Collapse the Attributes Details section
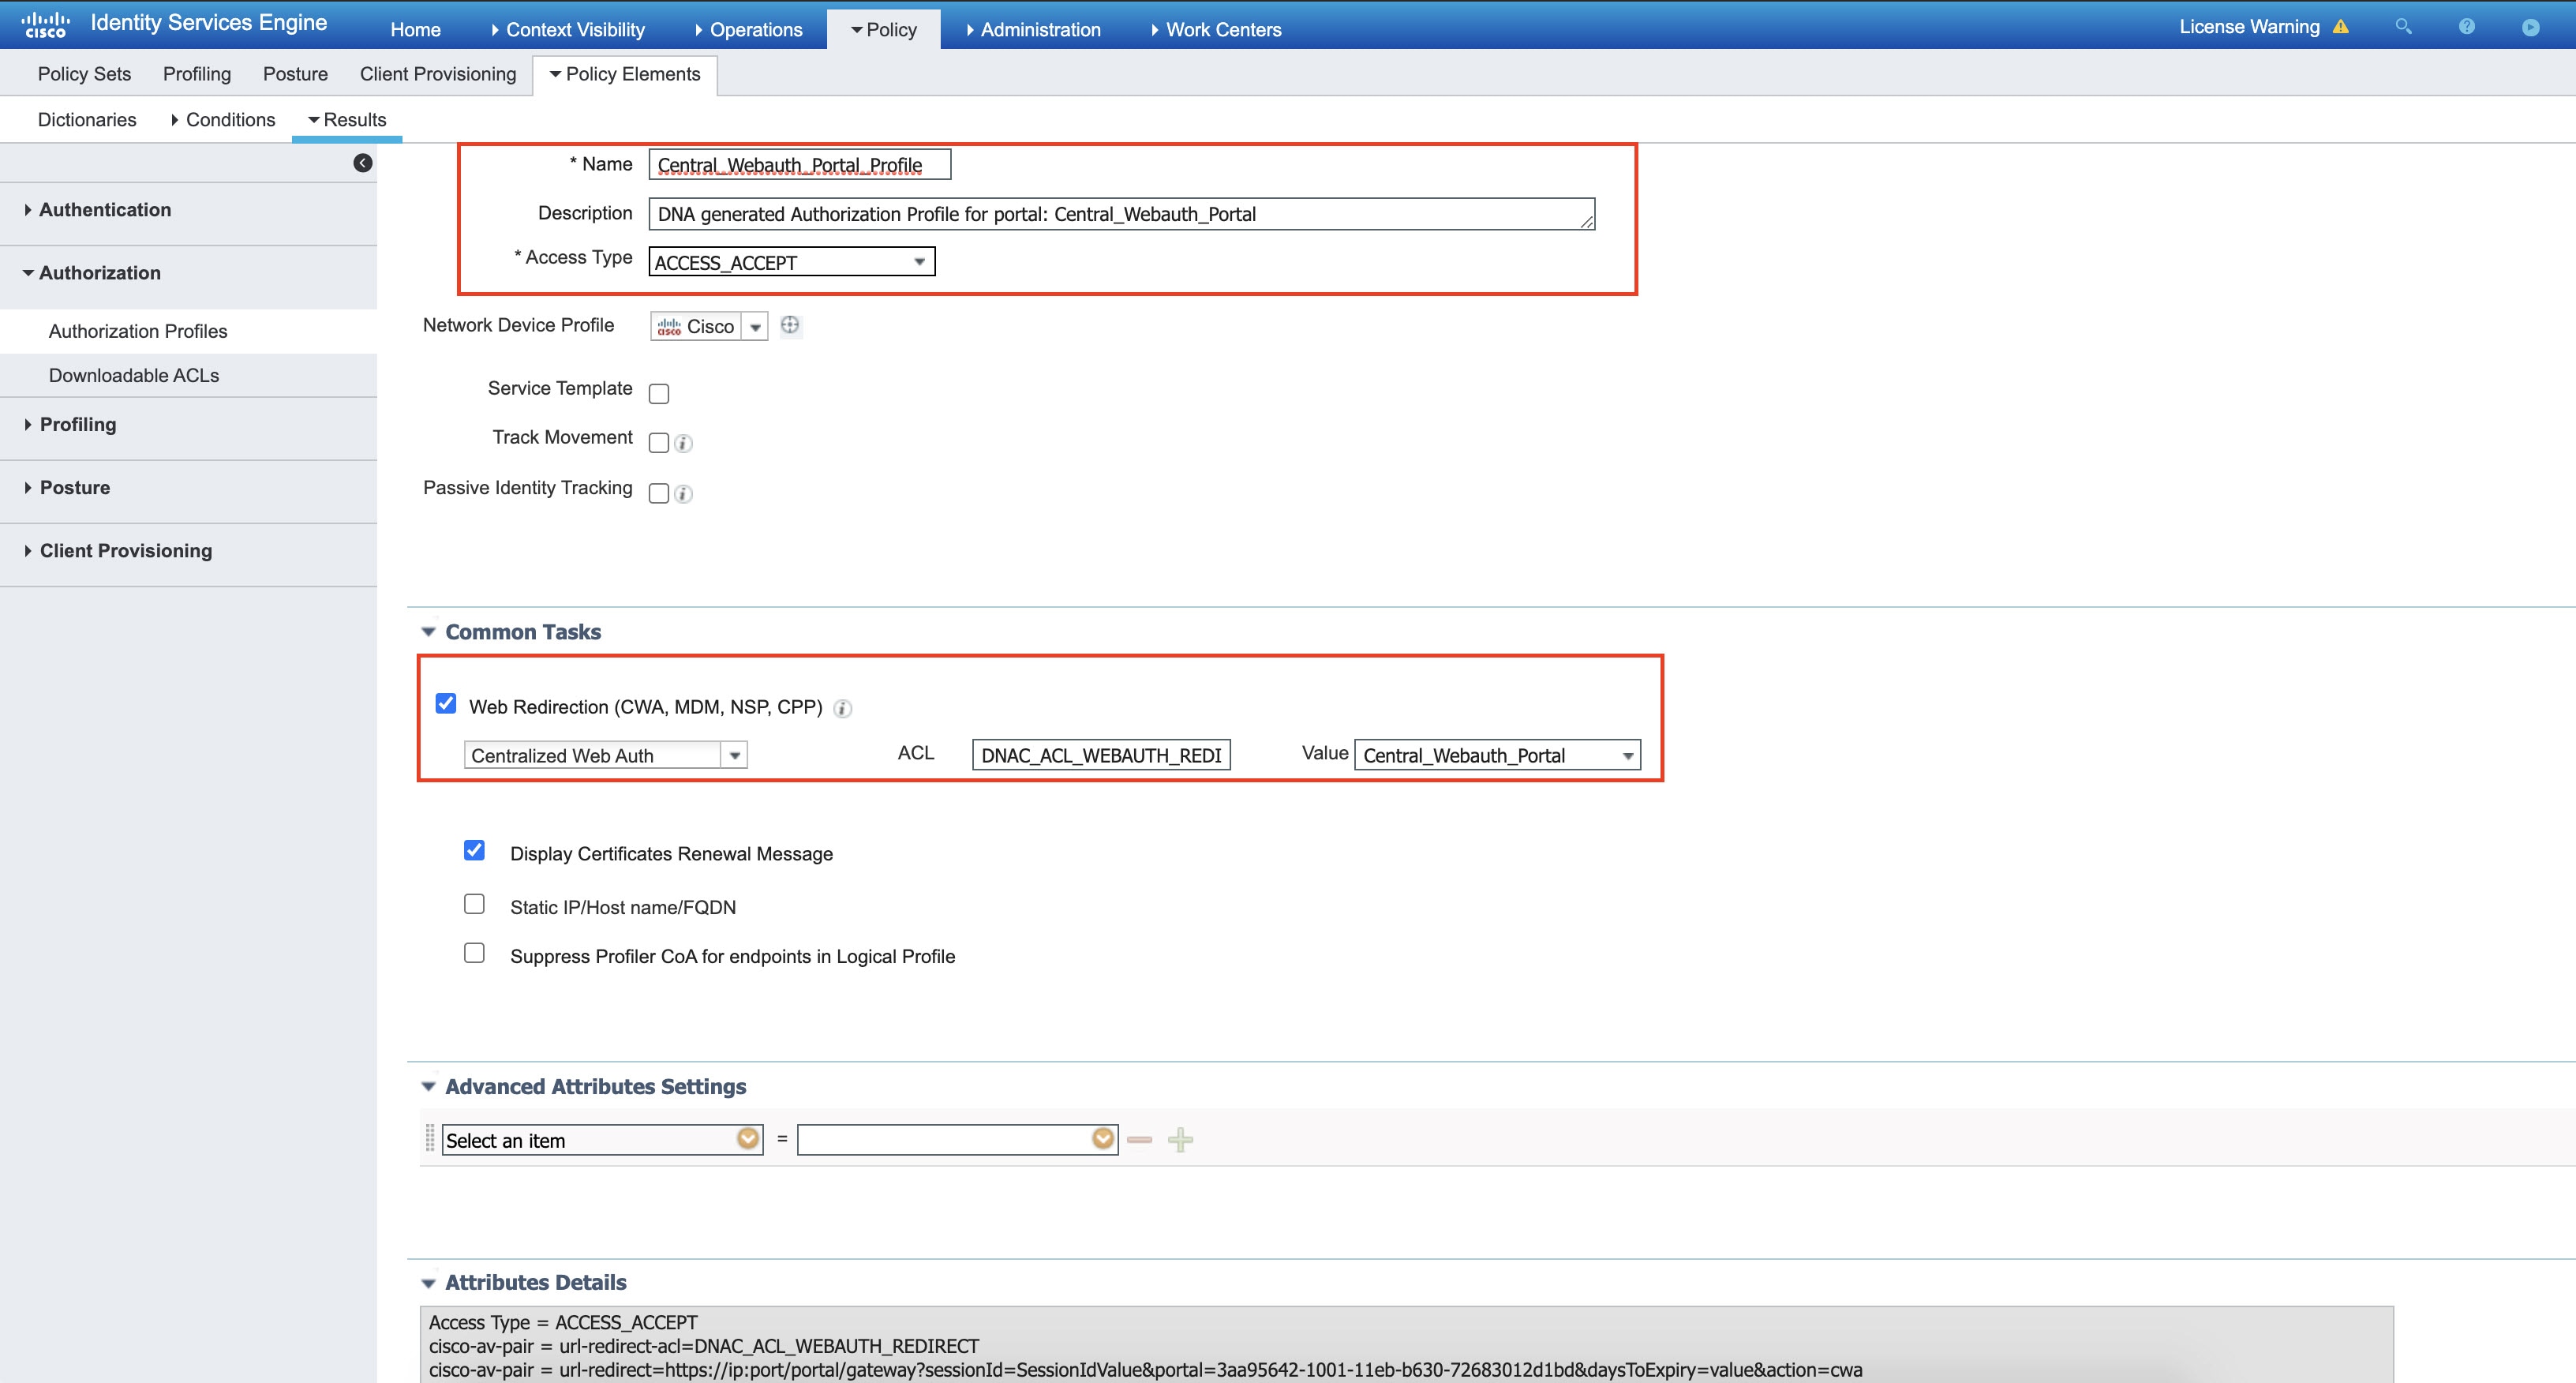Image resolution: width=2576 pixels, height=1383 pixels. click(x=429, y=1283)
